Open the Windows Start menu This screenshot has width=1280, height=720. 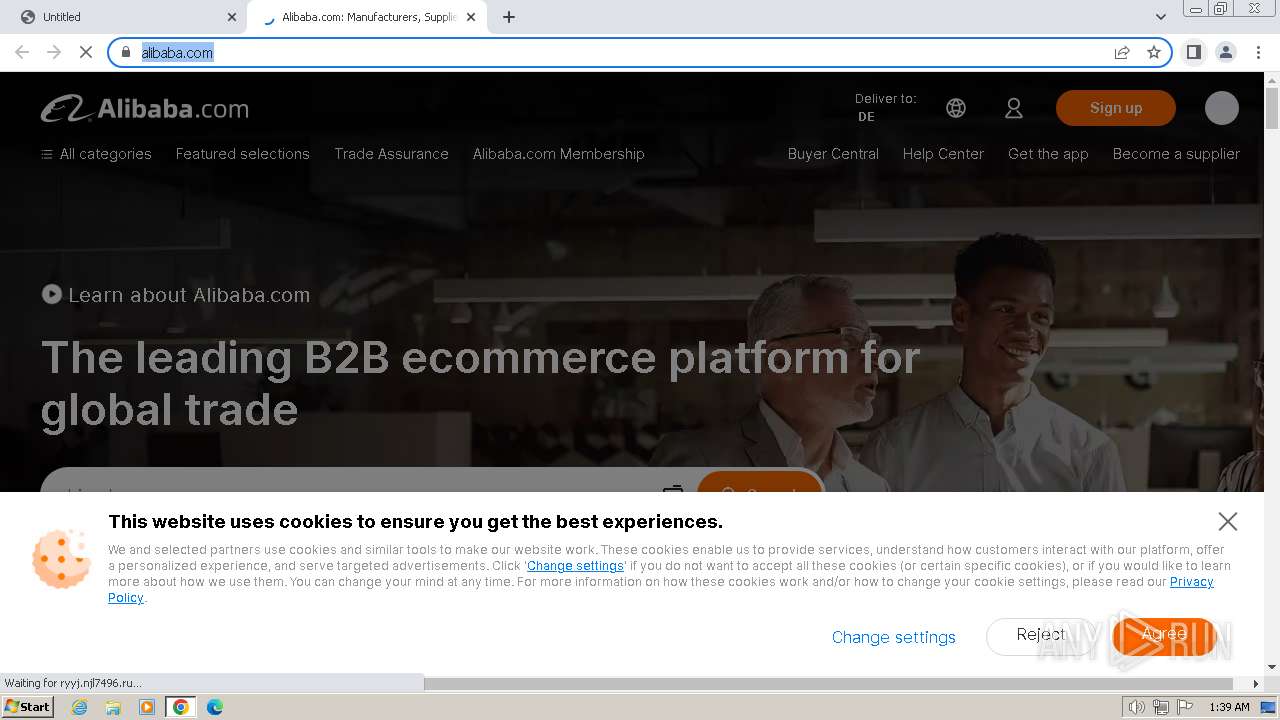coord(28,707)
